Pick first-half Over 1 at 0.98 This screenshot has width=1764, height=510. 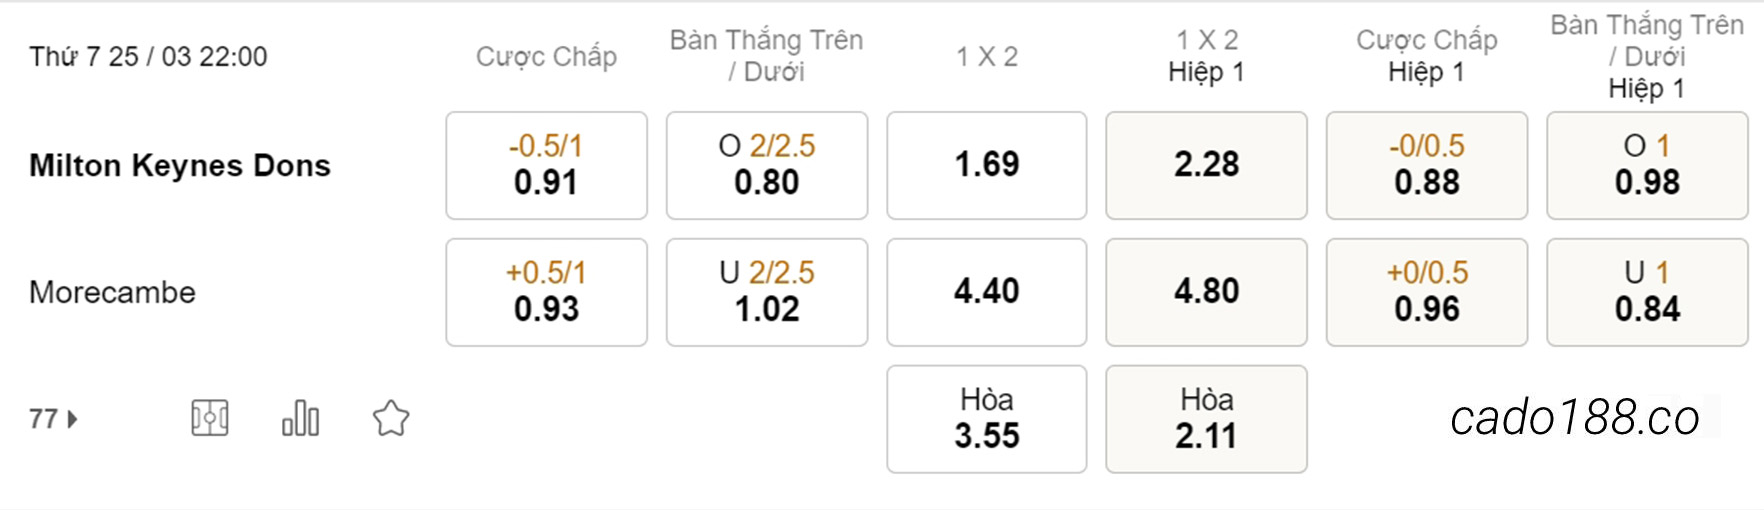pos(1647,165)
